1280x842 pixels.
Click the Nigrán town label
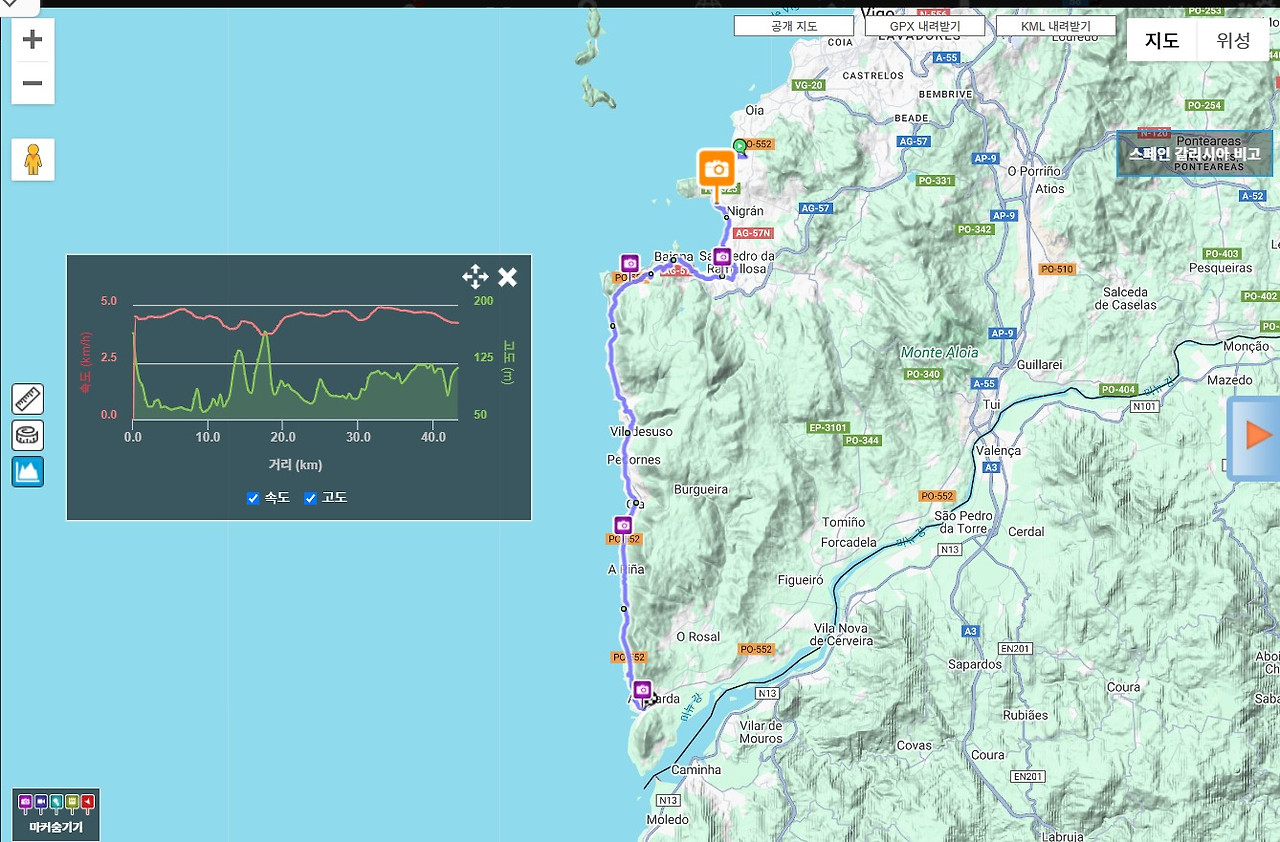(x=745, y=211)
